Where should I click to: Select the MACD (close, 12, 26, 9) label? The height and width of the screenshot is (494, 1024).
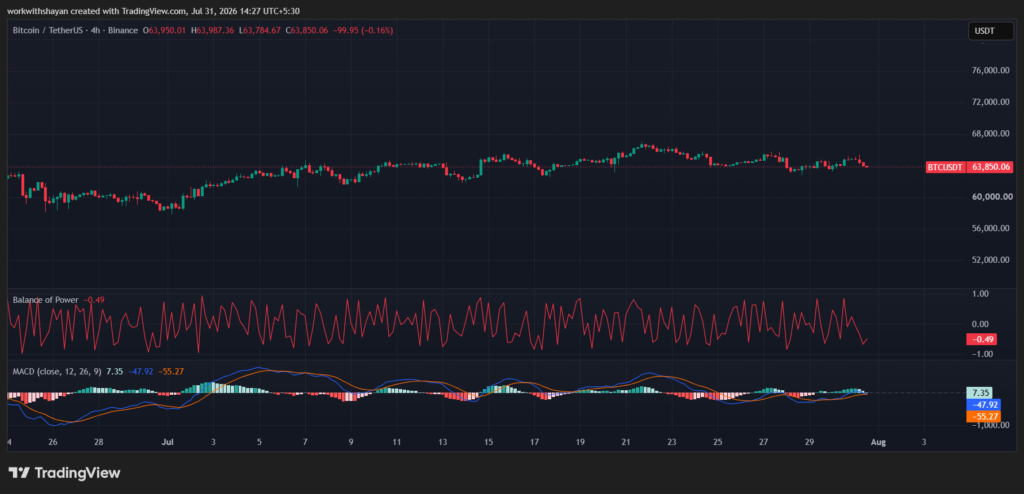57,371
